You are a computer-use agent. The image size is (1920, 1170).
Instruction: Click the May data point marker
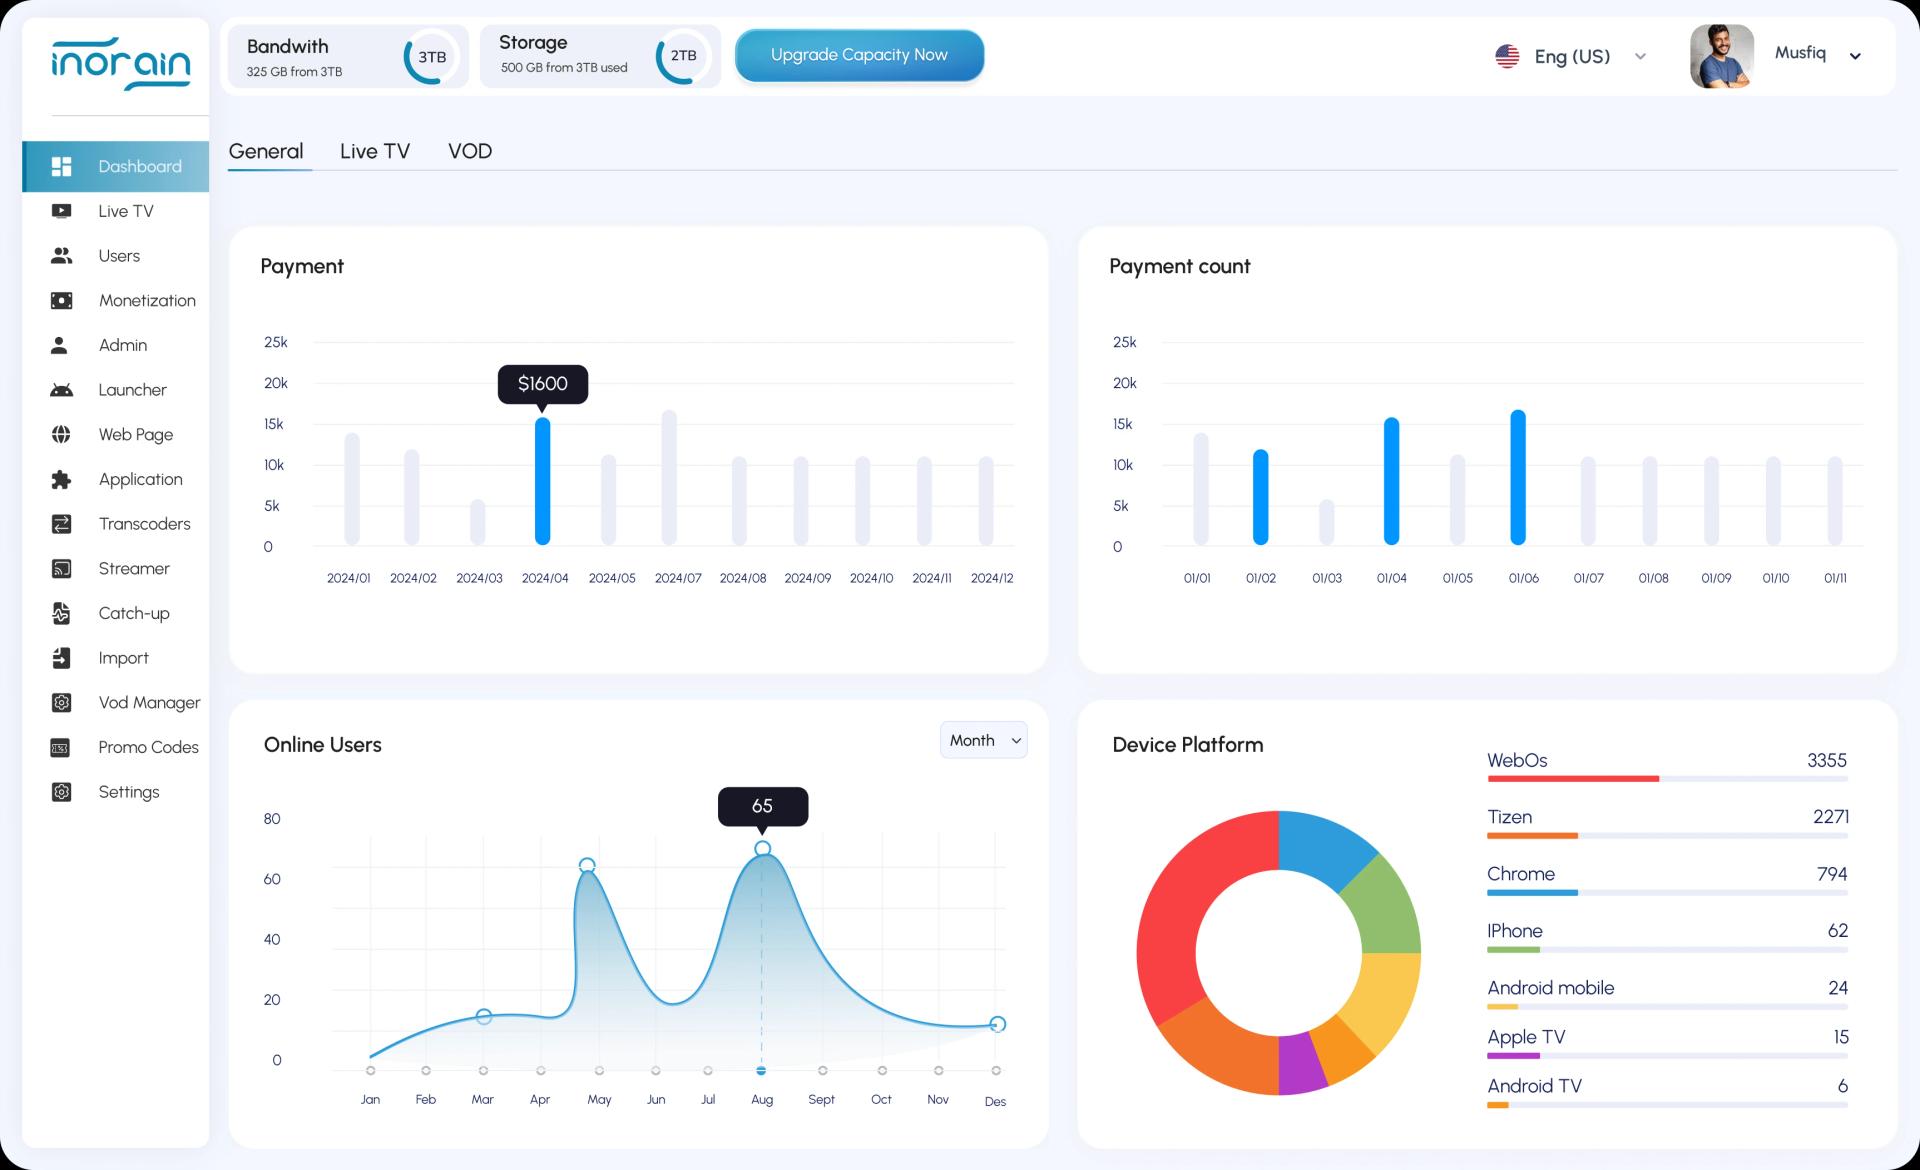coord(587,865)
